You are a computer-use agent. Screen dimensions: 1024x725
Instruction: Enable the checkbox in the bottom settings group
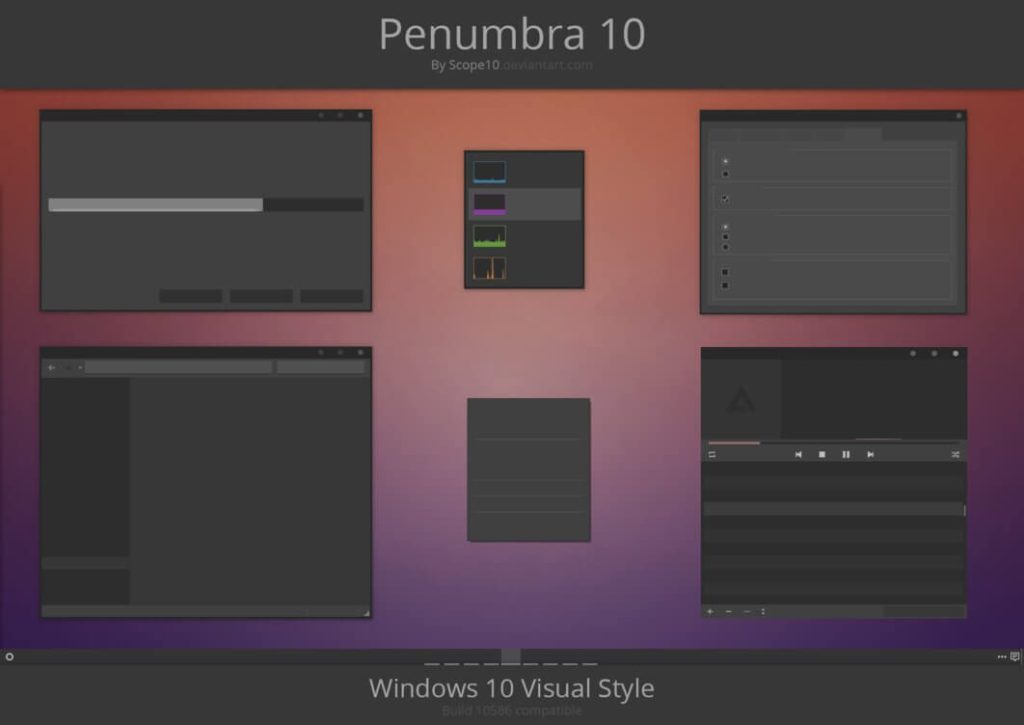click(725, 271)
